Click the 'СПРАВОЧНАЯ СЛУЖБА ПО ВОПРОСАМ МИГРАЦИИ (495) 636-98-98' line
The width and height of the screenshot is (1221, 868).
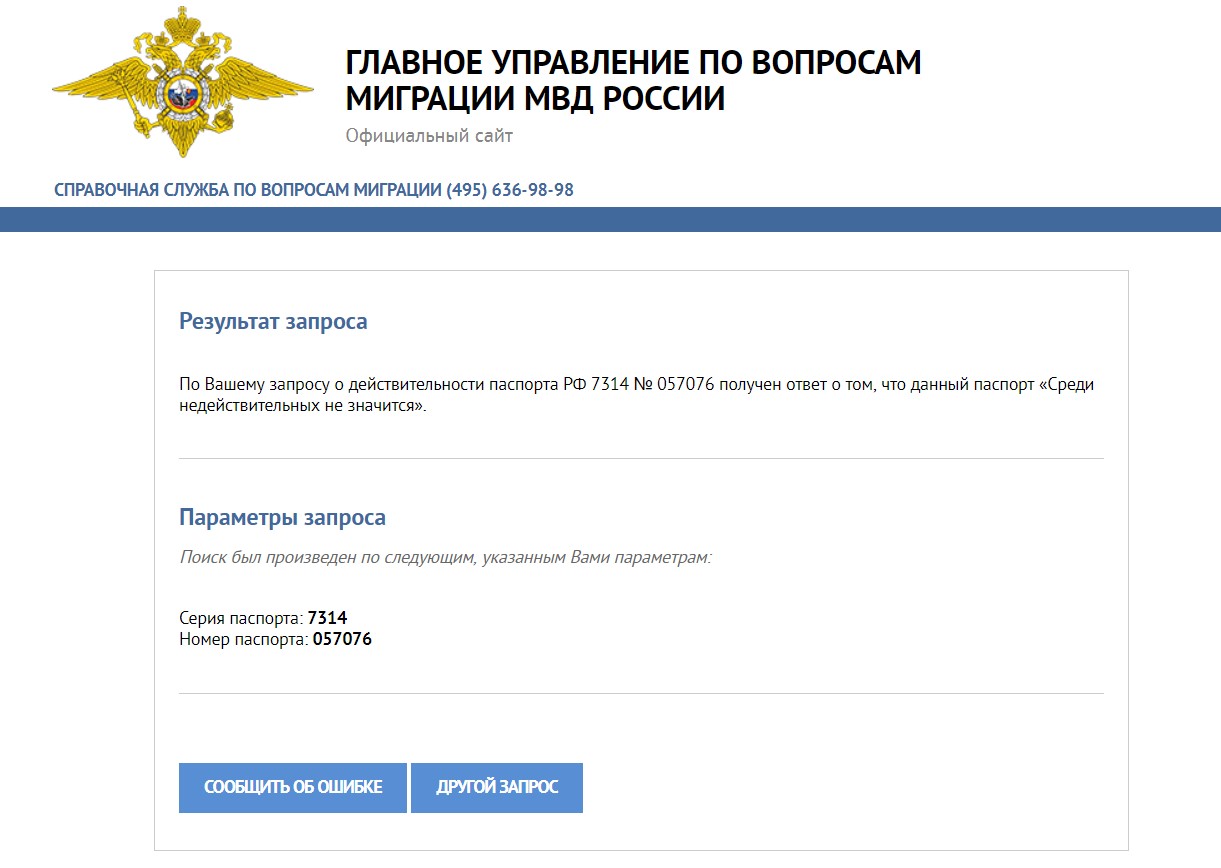coord(314,190)
